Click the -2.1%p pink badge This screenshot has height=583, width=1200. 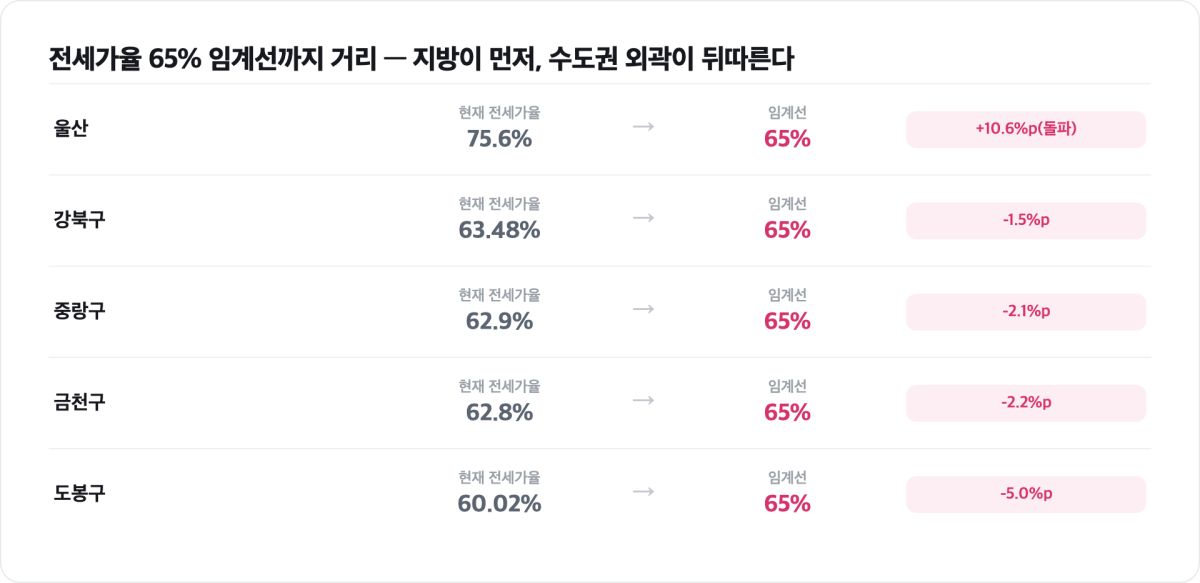click(1026, 311)
